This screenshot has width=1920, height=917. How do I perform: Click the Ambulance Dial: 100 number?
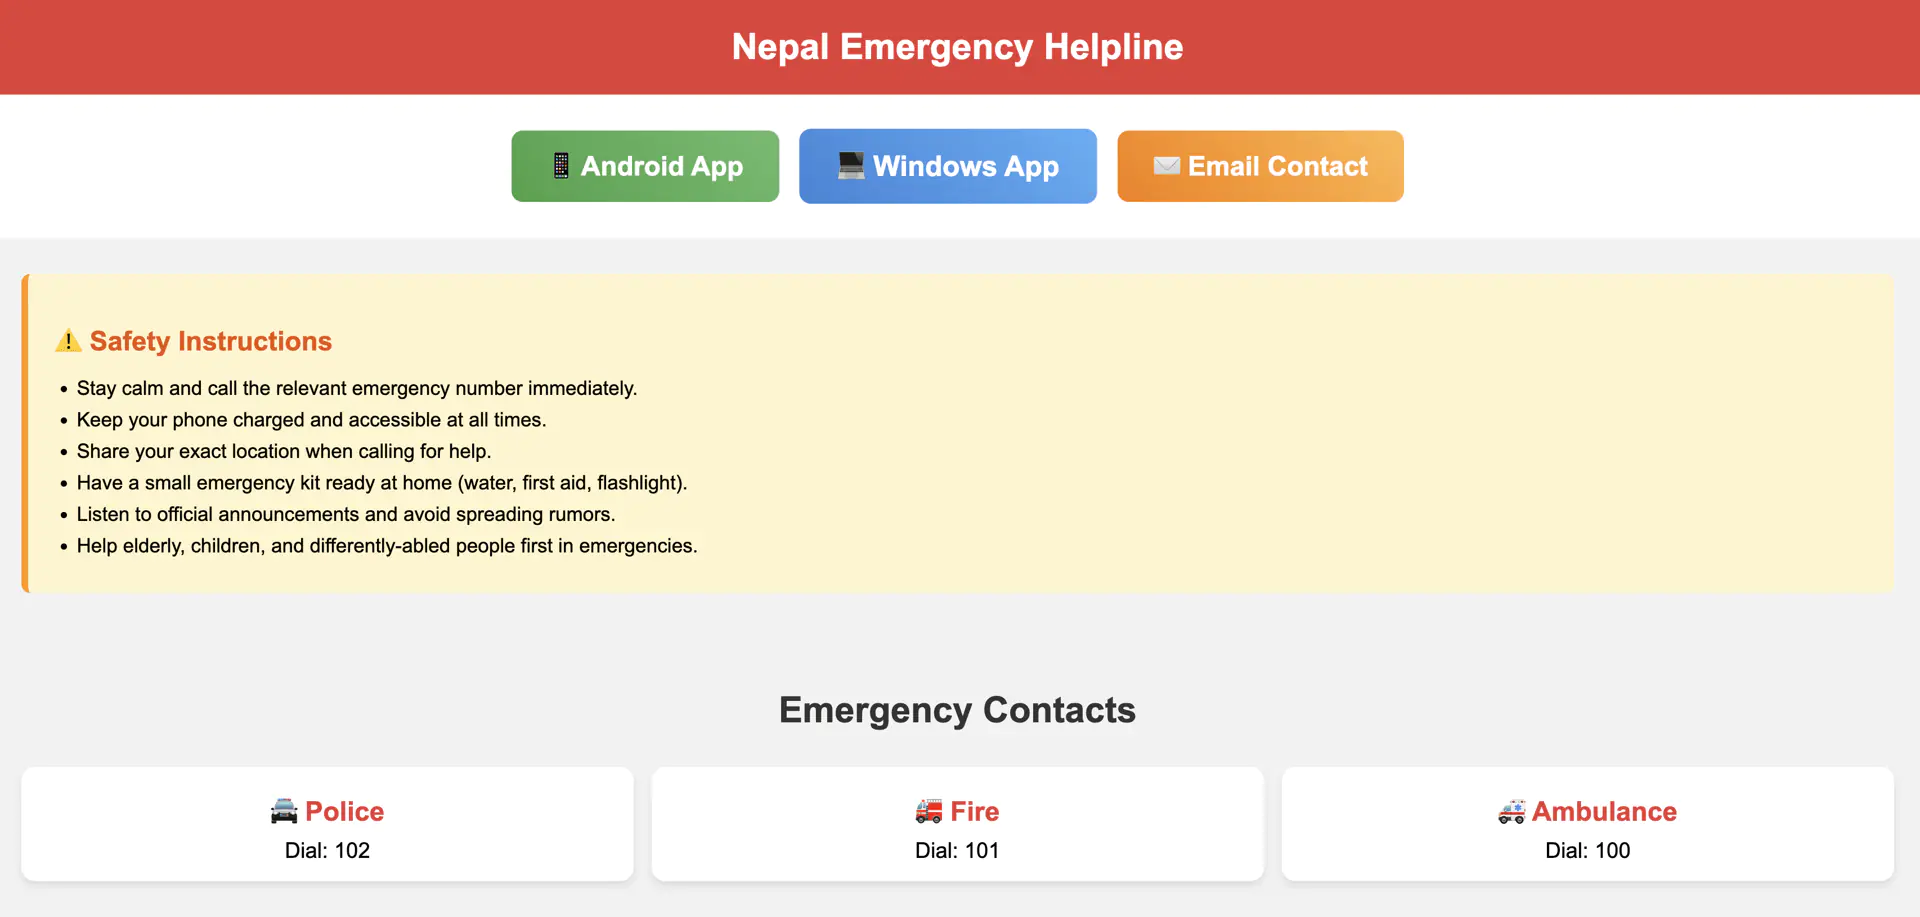tap(1587, 851)
